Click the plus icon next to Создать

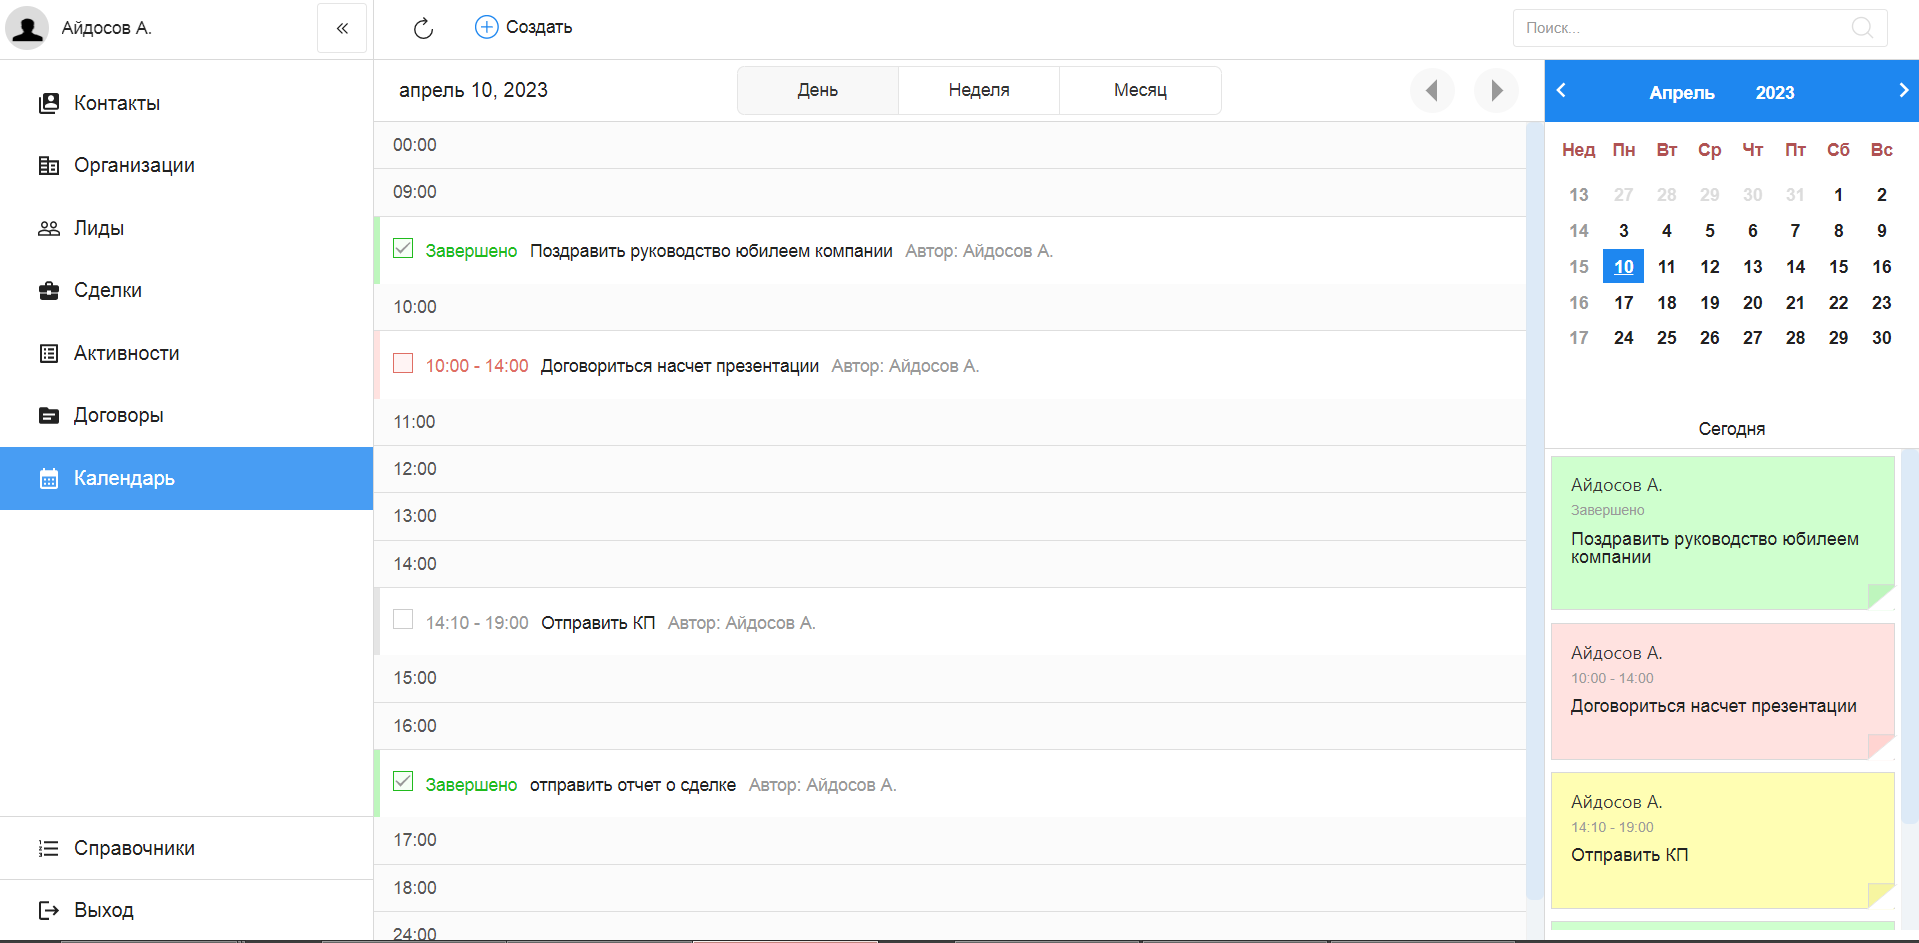(486, 27)
